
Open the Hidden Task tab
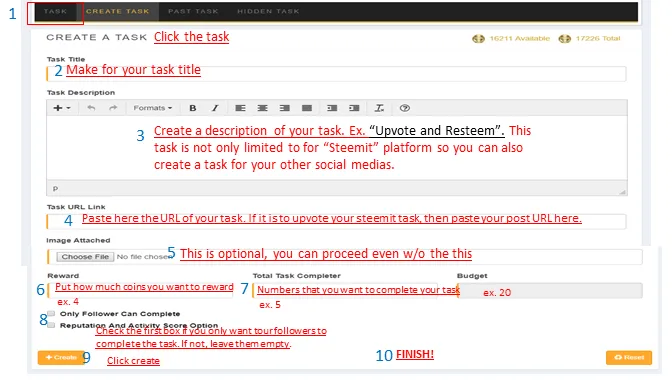[x=268, y=12]
